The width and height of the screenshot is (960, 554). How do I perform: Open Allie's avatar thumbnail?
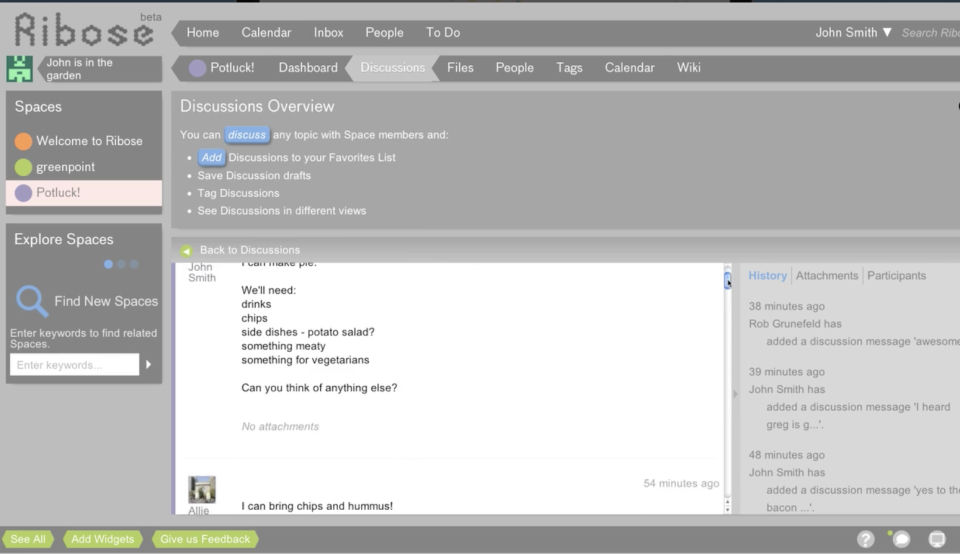[201, 489]
